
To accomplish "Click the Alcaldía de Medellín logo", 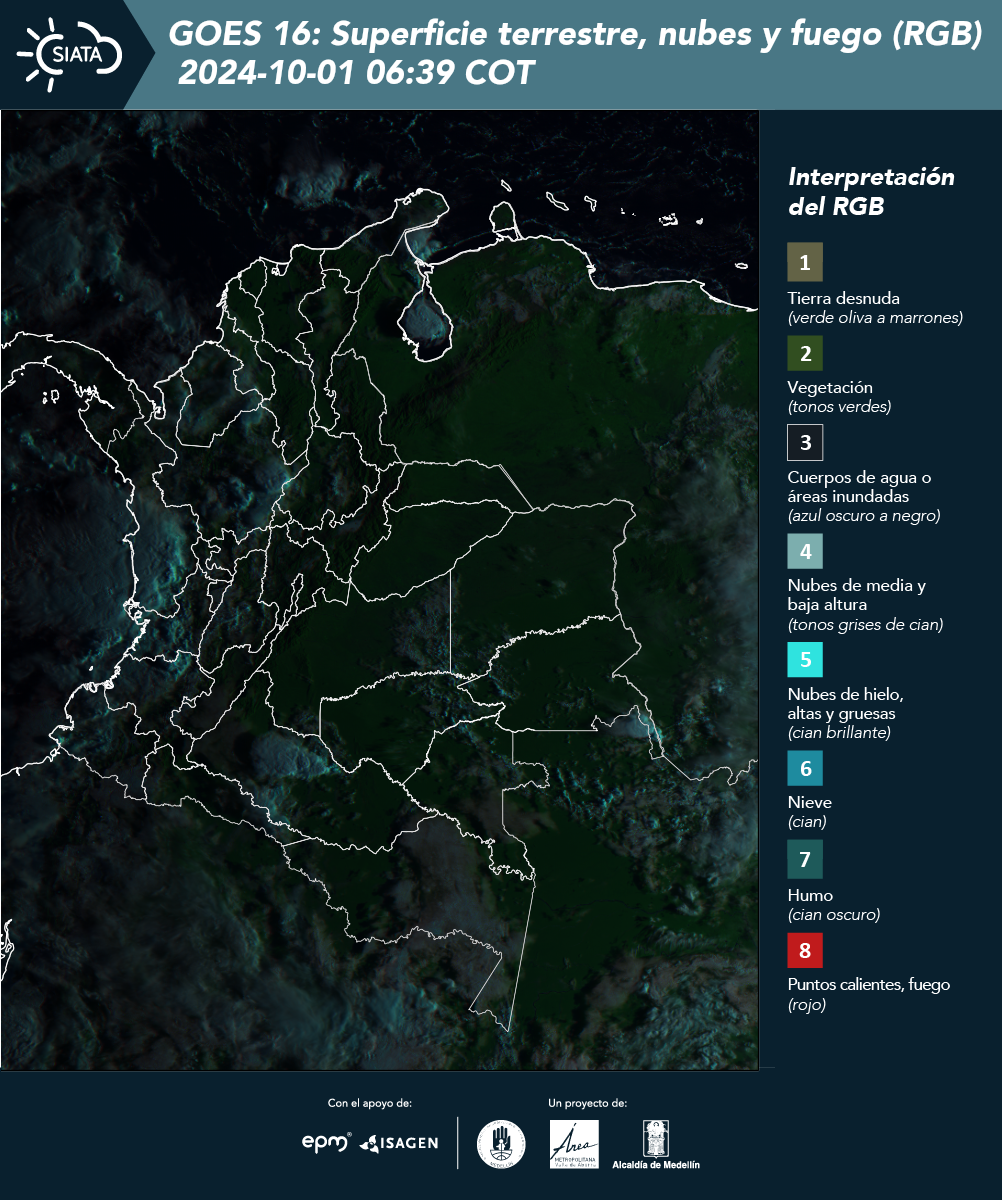I will 656,1144.
